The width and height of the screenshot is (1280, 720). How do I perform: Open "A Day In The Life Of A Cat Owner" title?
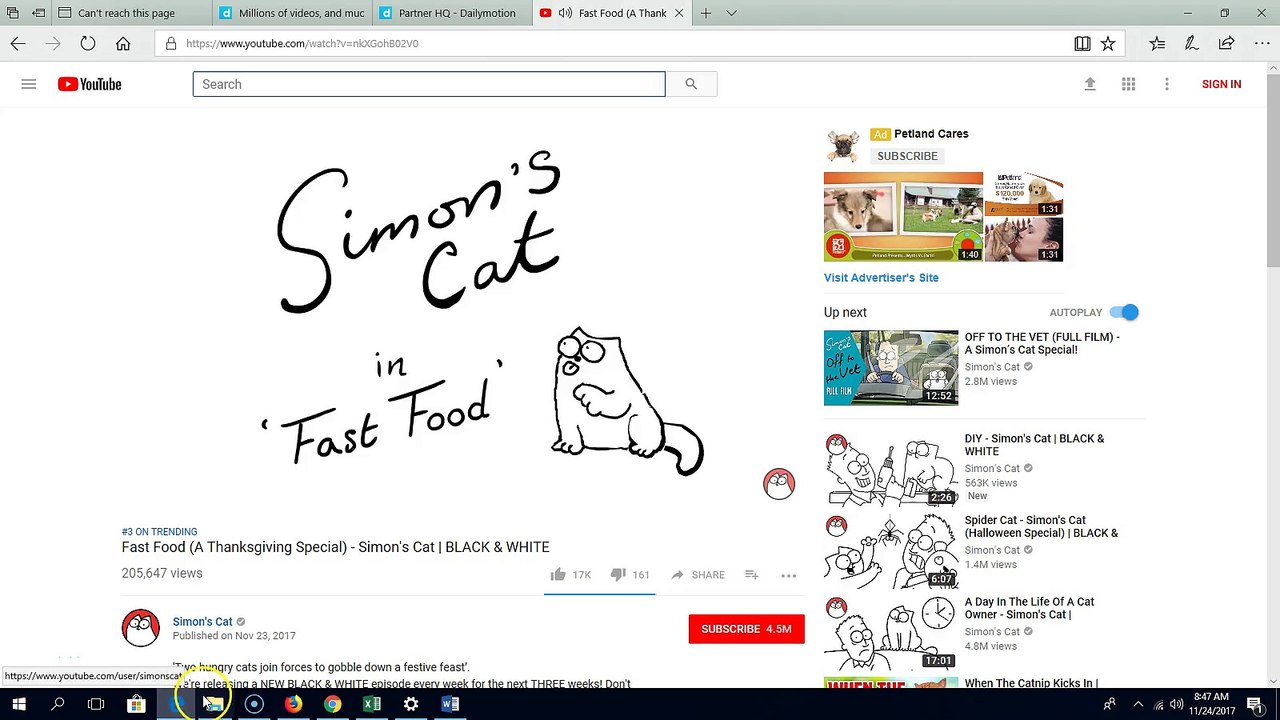[x=1029, y=608]
